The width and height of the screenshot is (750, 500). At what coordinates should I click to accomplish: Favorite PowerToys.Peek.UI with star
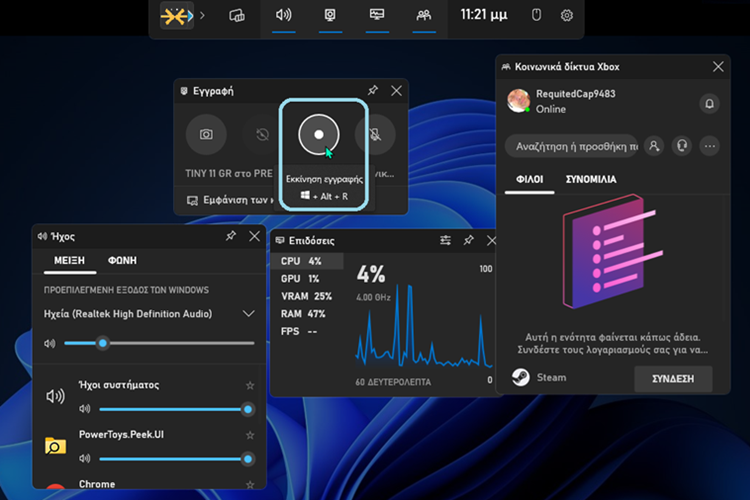point(250,435)
